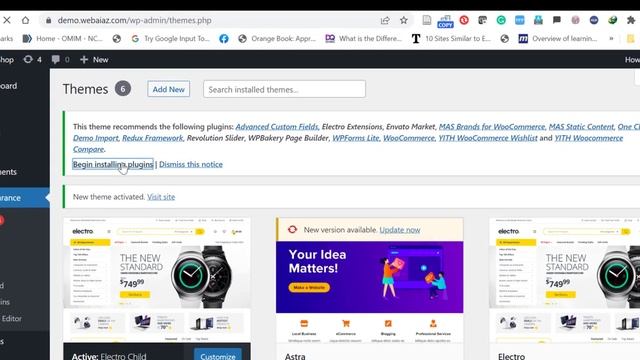Open the Redux Framework plugin link
This screenshot has width=640, height=360.
153,138
